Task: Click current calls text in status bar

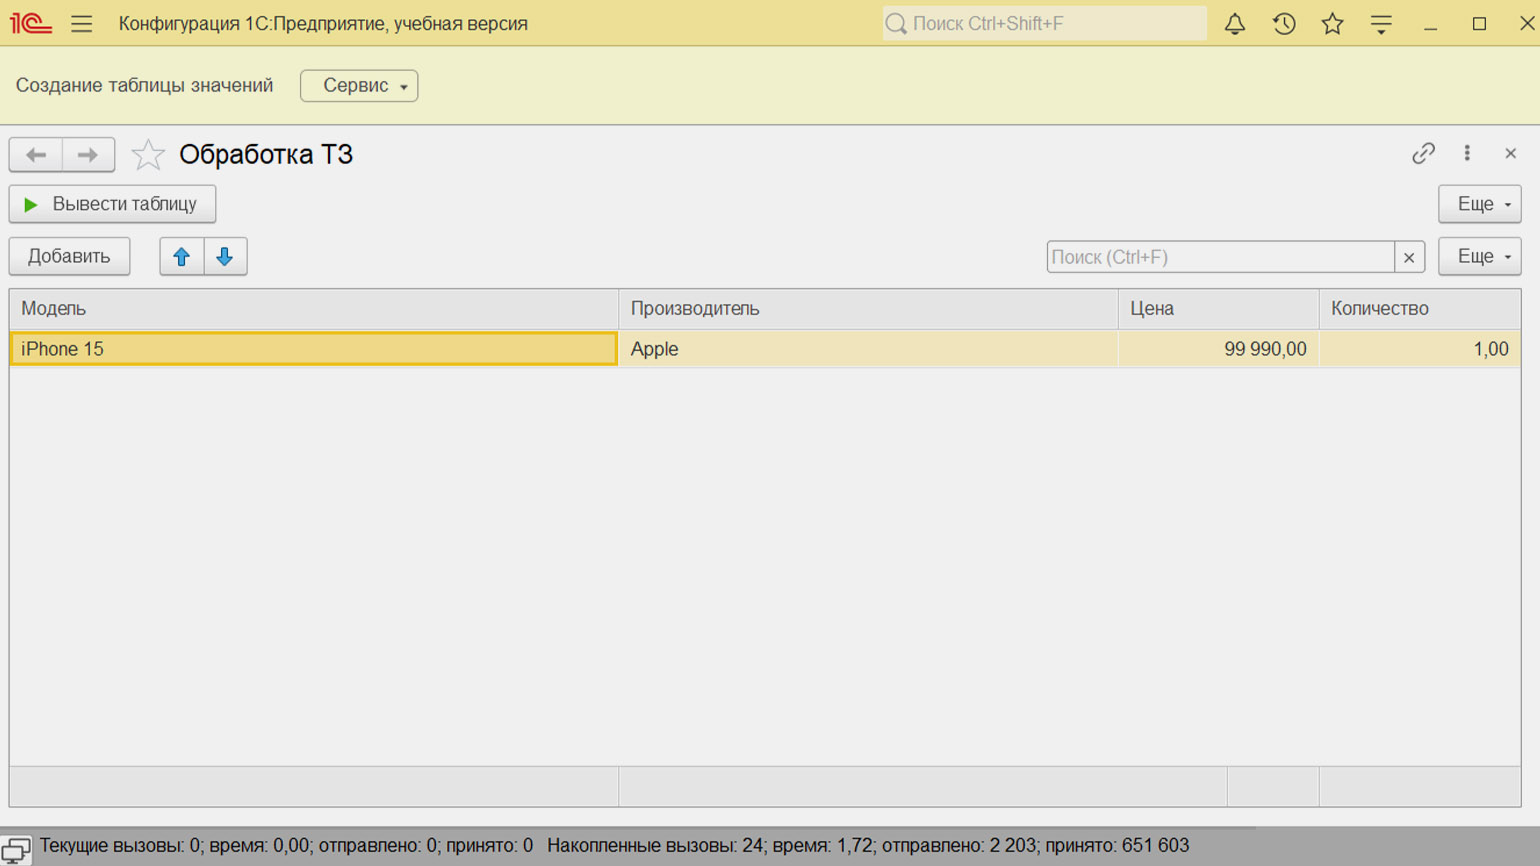Action: pyautogui.click(x=286, y=846)
